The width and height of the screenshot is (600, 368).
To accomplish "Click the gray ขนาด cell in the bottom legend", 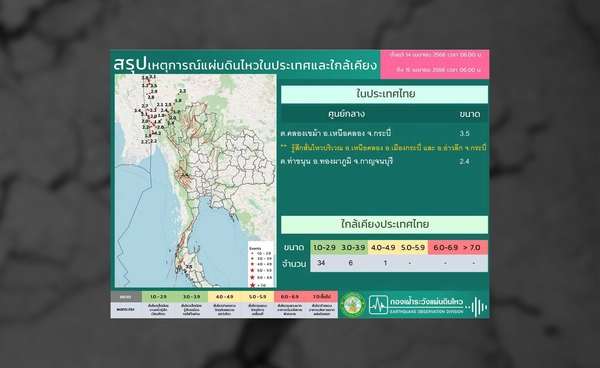I will (x=126, y=297).
